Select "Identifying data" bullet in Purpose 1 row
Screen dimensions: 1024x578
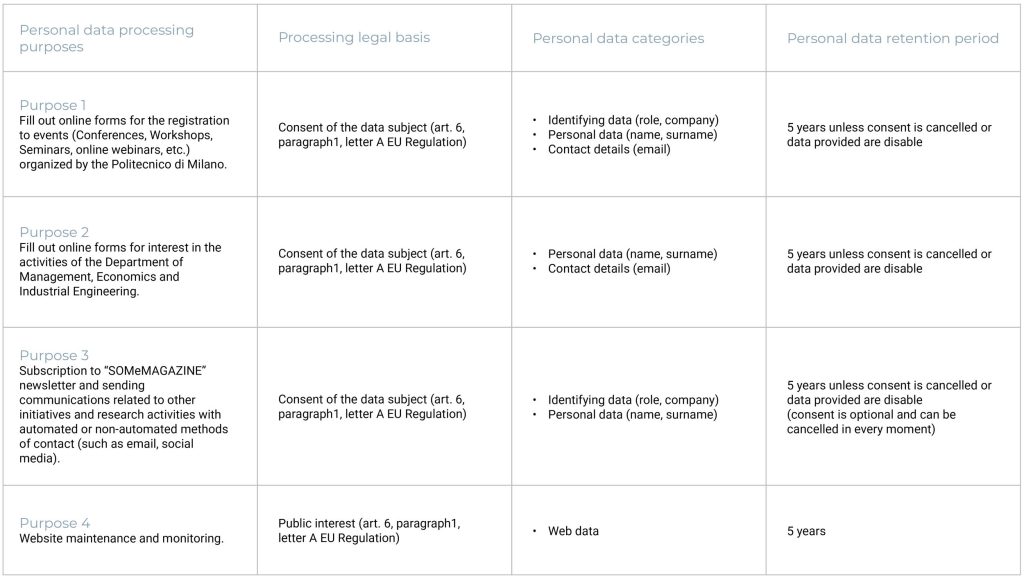633,120
